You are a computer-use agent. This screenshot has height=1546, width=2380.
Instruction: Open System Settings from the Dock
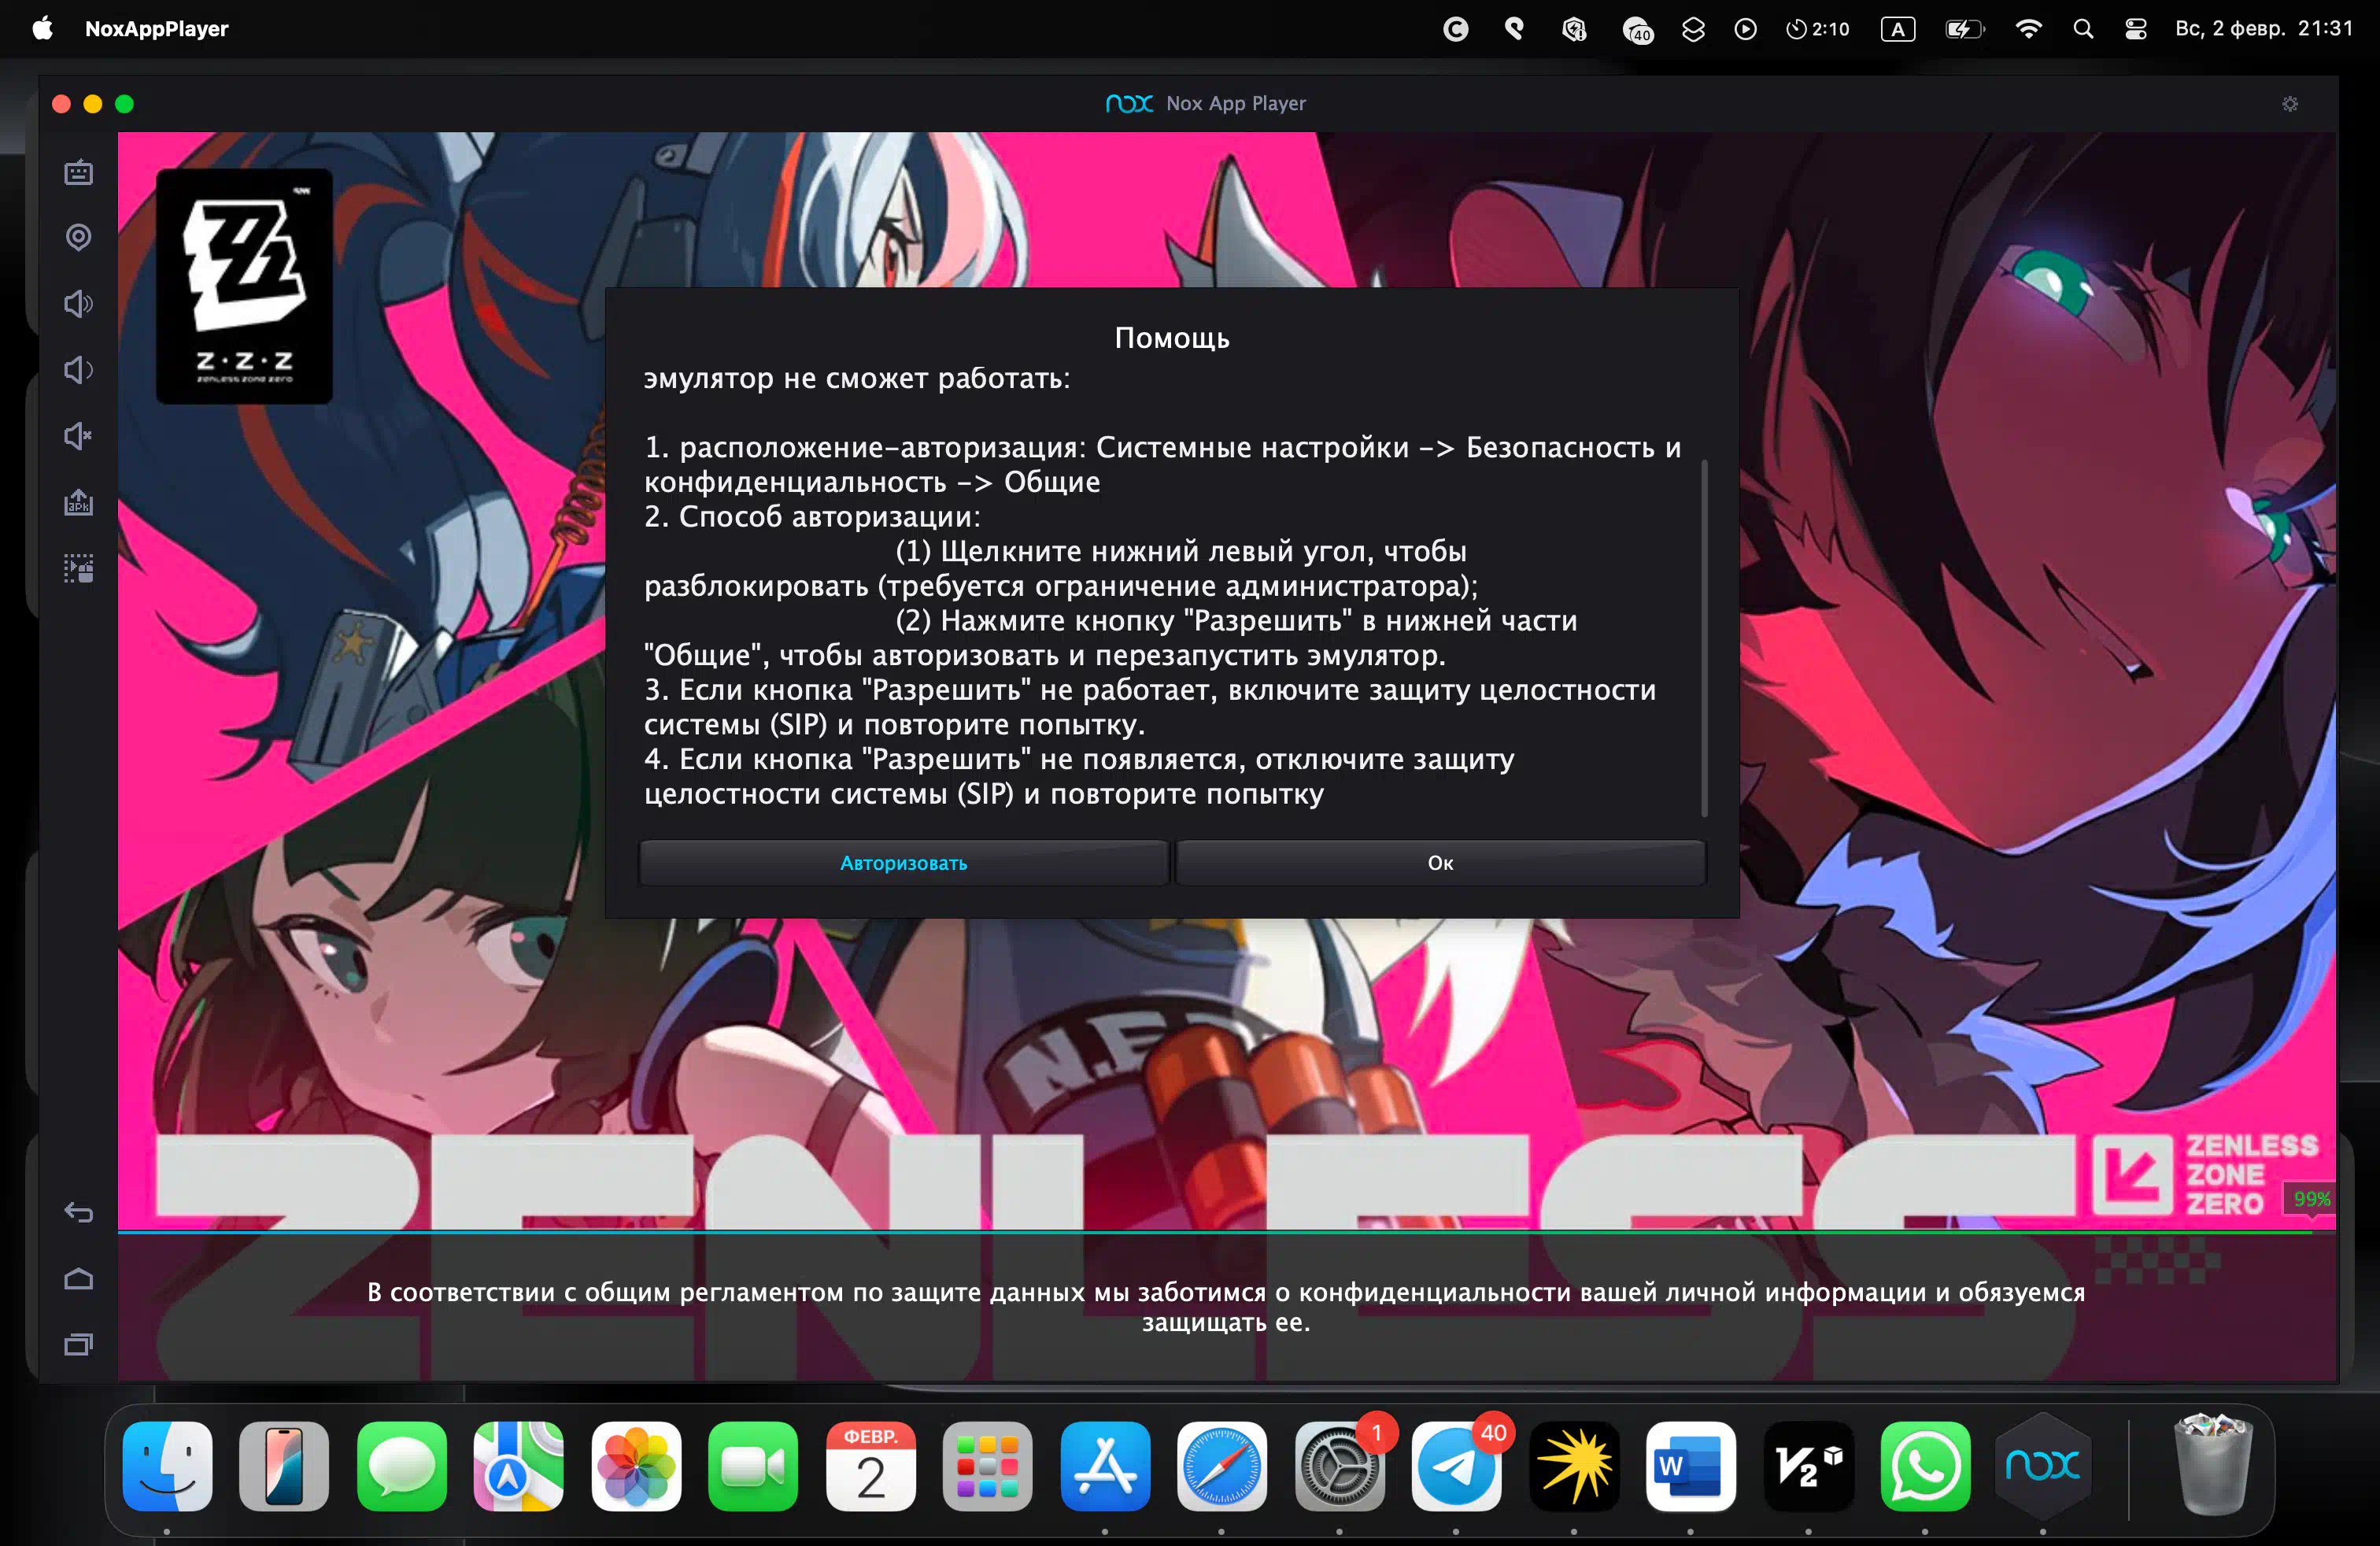point(1339,1465)
